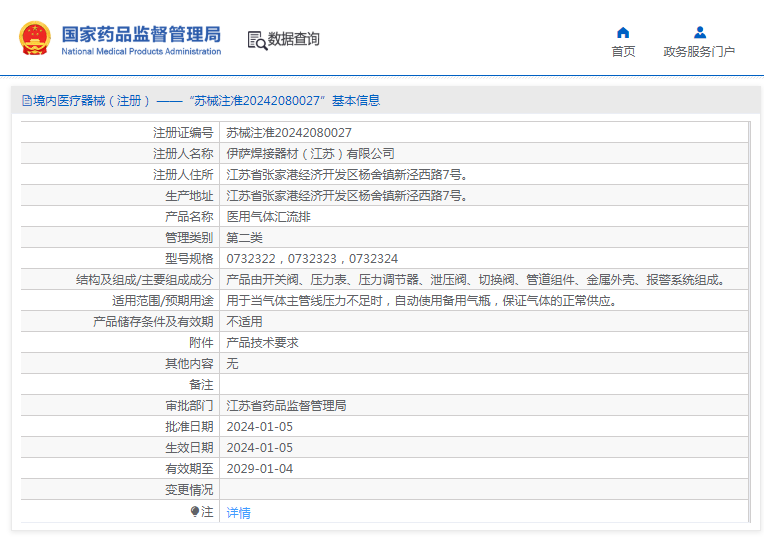Open 政务服务门户 text link

[699, 52]
